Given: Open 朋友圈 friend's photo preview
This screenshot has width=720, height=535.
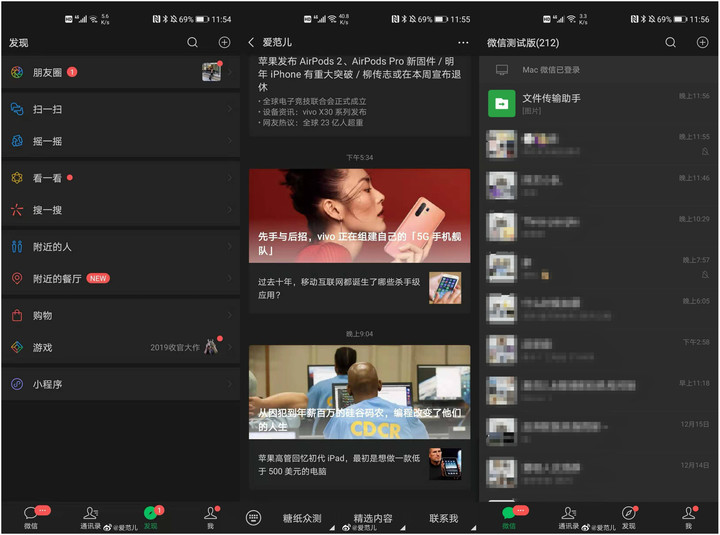Looking at the screenshot, I should point(211,72).
